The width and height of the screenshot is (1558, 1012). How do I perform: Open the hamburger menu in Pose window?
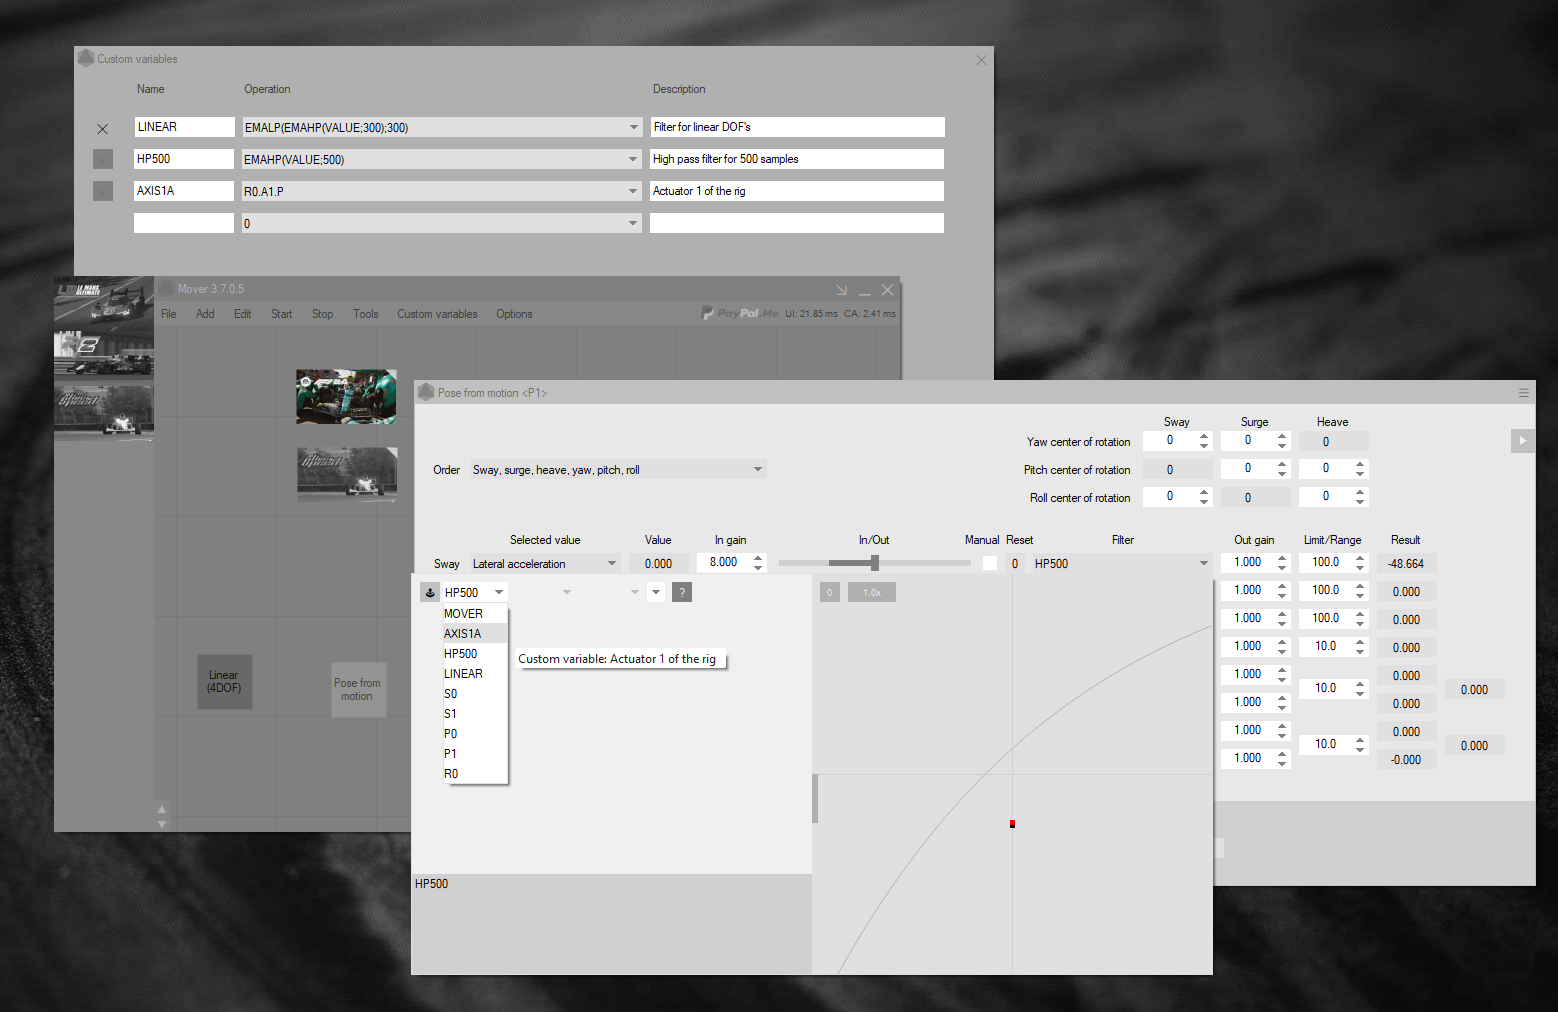pyautogui.click(x=1523, y=393)
